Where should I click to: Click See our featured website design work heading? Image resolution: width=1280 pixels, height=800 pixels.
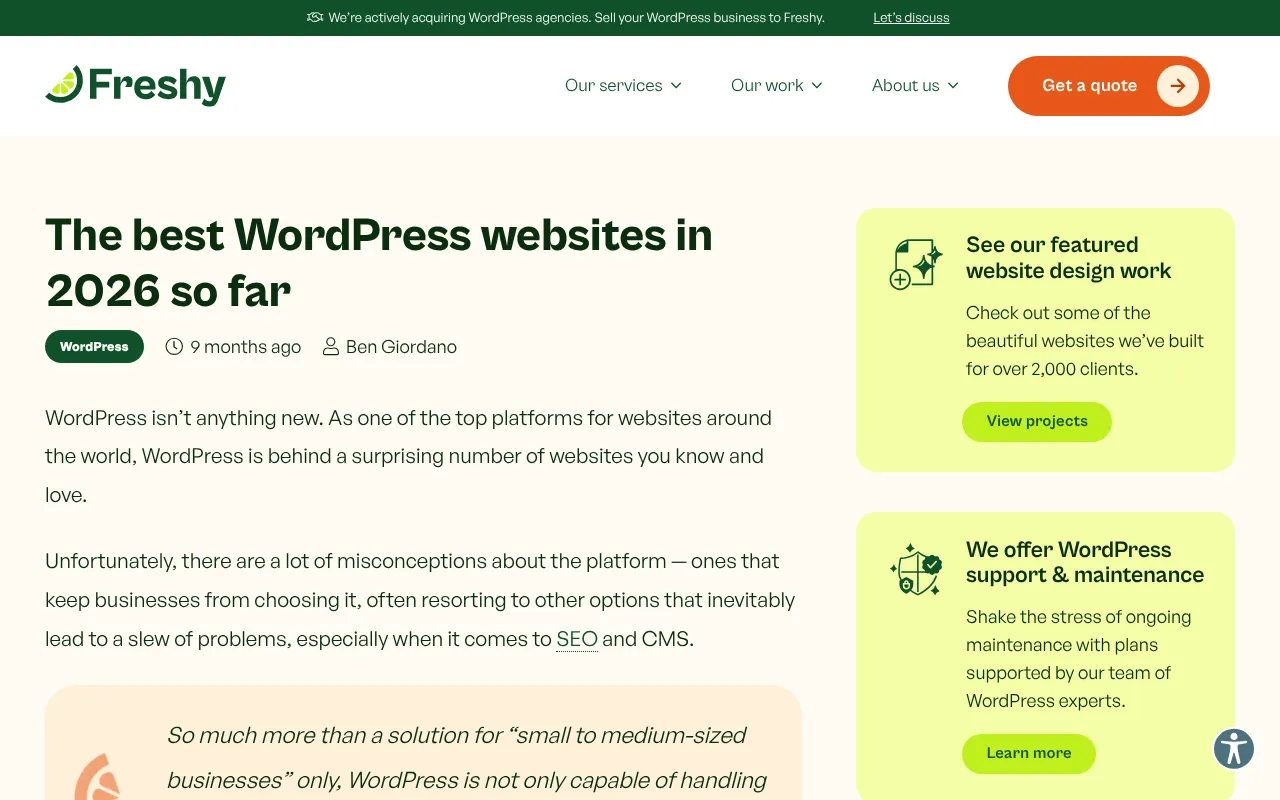1069,258
